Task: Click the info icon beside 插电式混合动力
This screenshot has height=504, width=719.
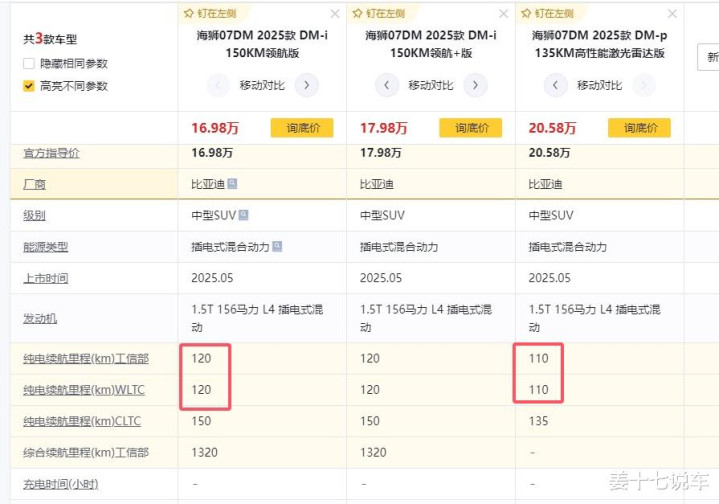Action: click(277, 246)
